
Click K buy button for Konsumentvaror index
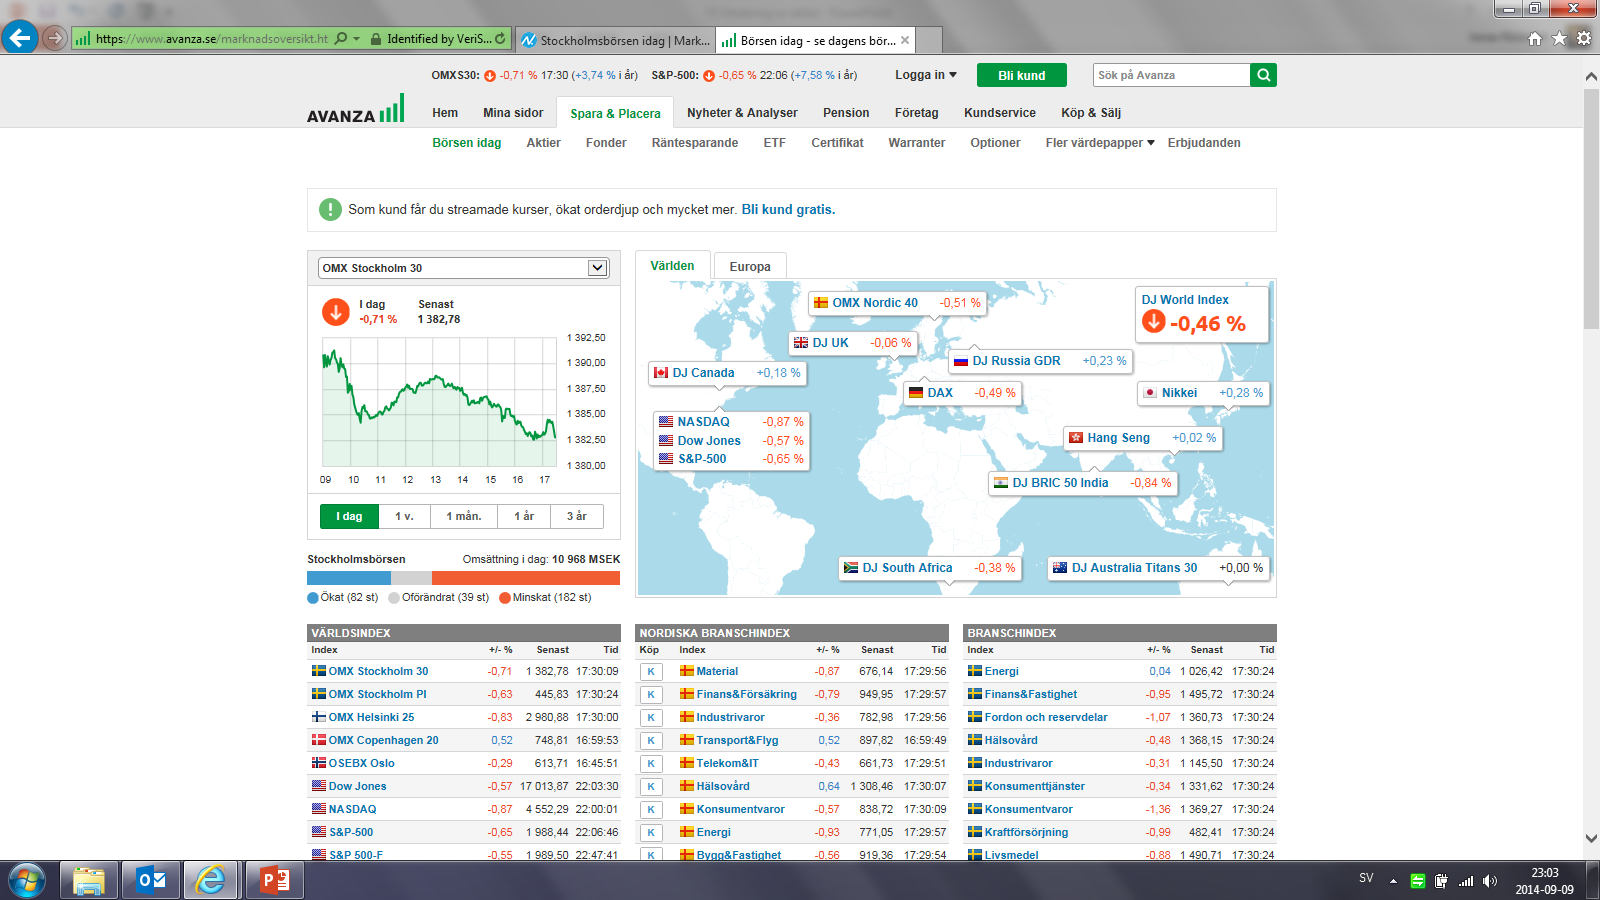pyautogui.click(x=651, y=810)
